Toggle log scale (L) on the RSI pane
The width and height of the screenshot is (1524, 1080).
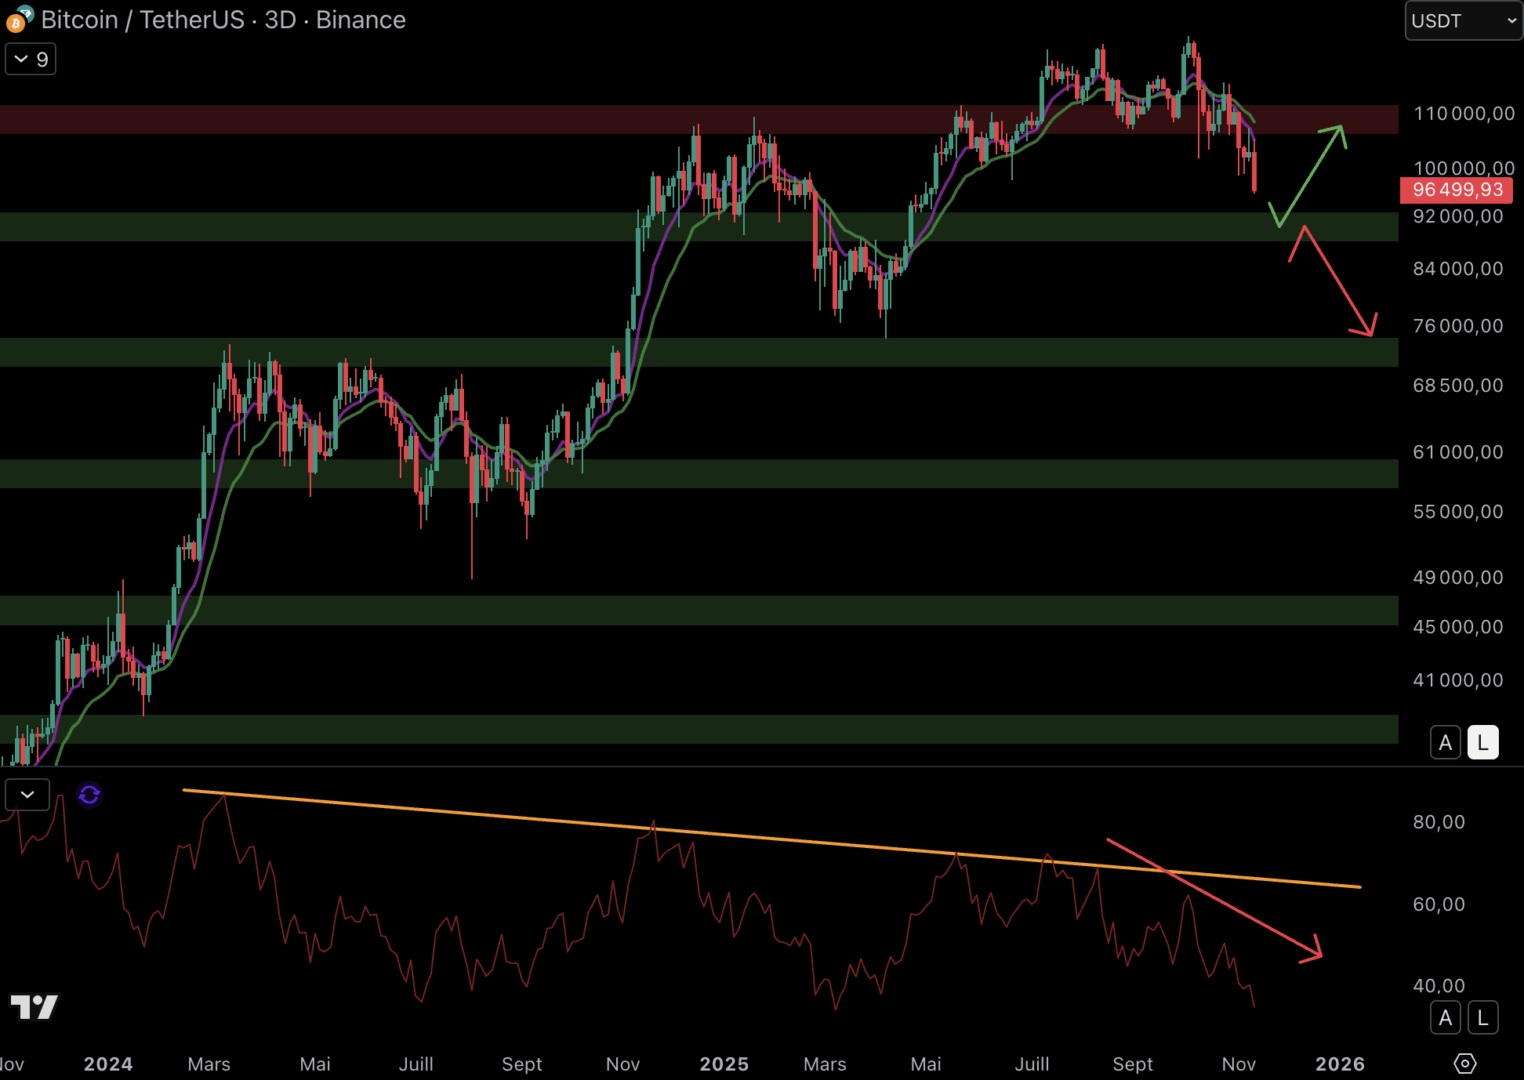1482,1018
